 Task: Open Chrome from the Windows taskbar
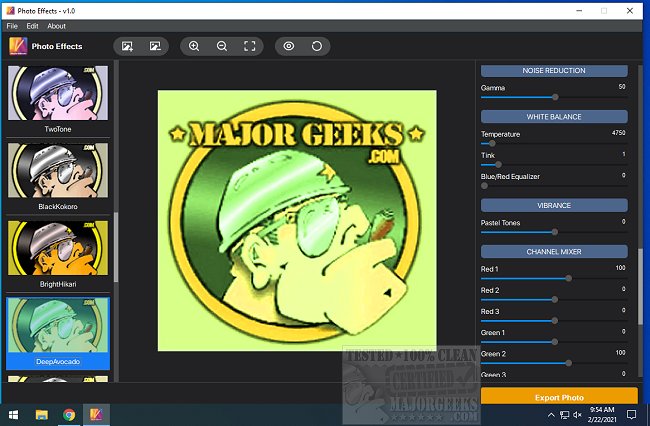click(69, 414)
